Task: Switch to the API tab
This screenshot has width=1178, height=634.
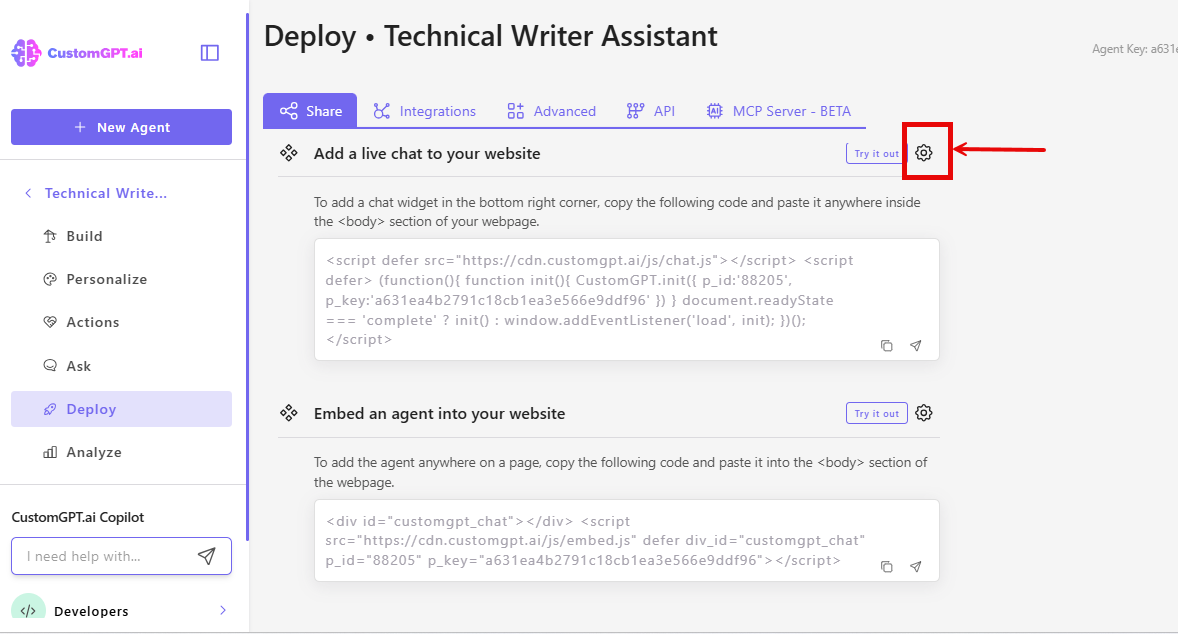Action: (650, 111)
